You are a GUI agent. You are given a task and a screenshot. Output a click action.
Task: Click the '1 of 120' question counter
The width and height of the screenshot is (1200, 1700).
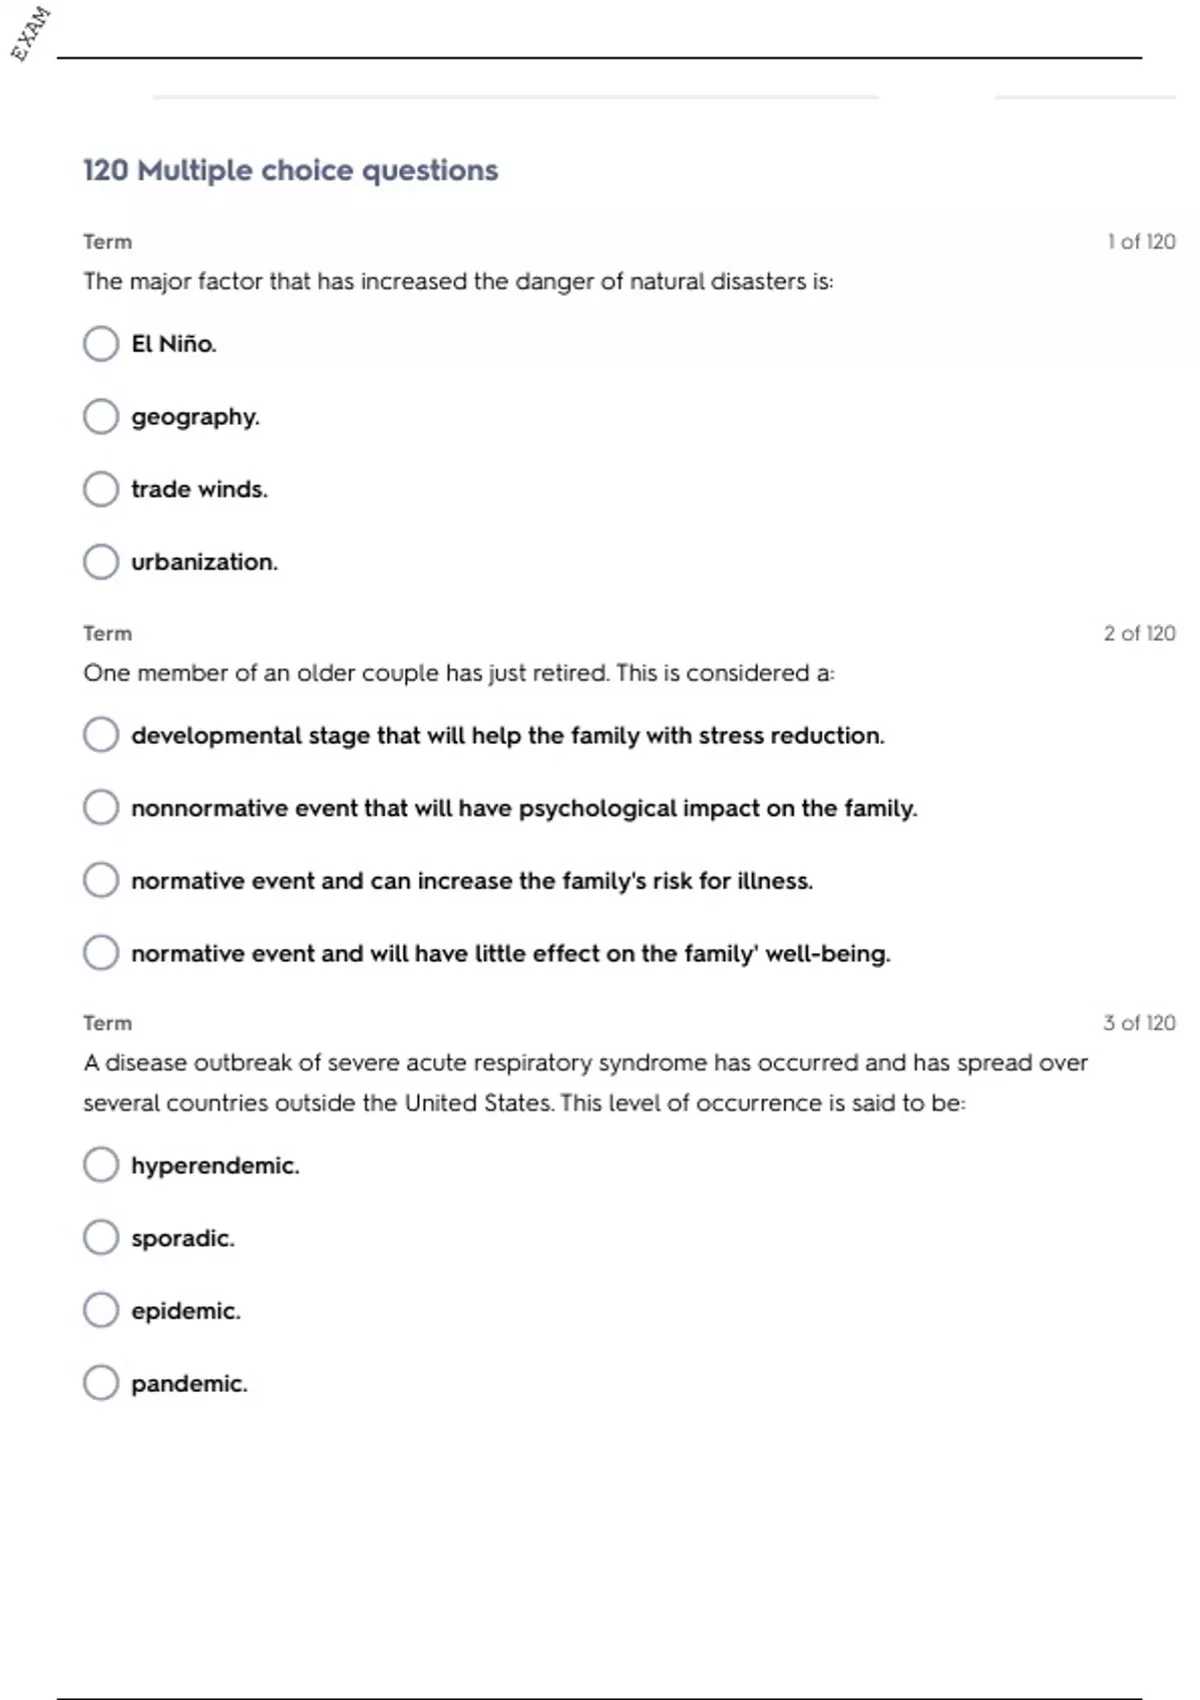click(1141, 242)
